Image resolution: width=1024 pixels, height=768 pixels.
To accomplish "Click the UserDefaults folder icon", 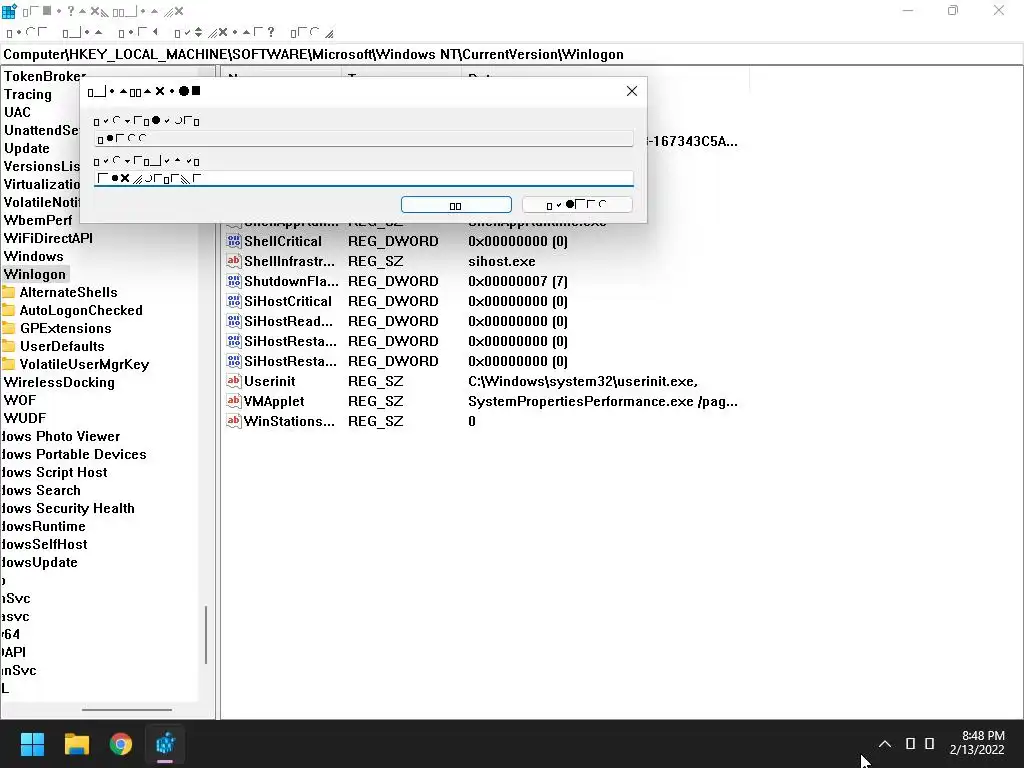I will tap(8, 346).
